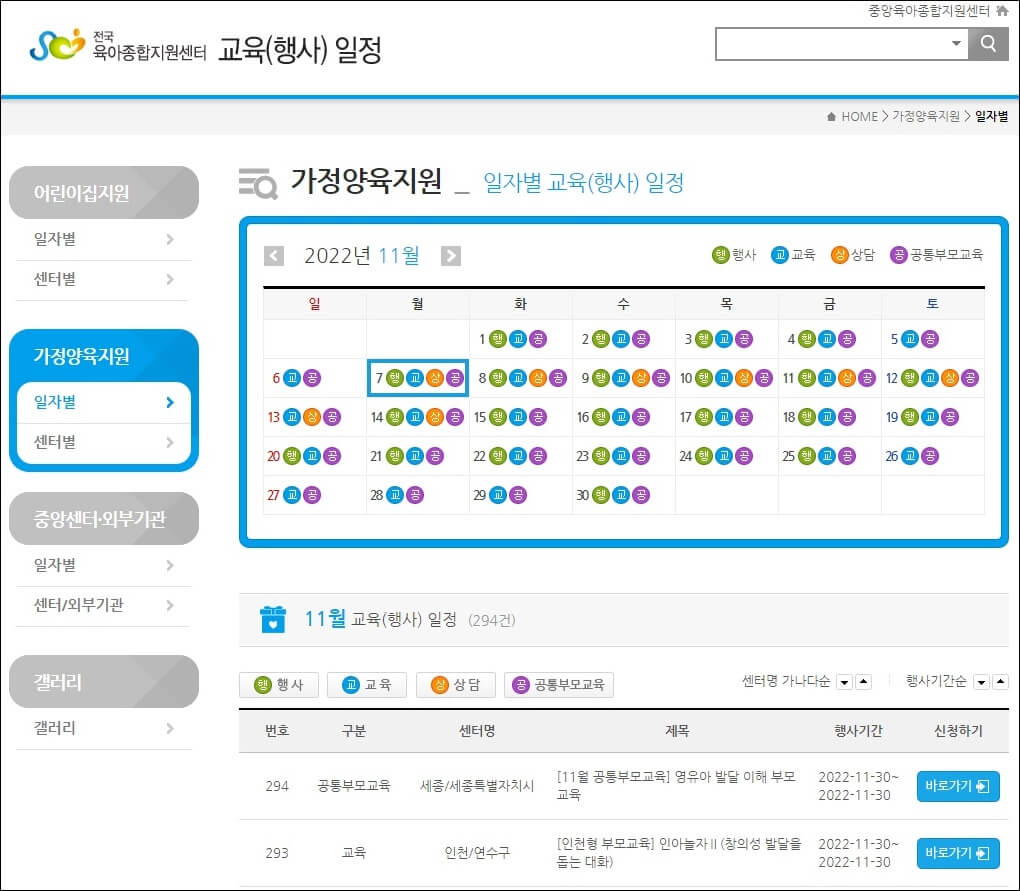The image size is (1020, 891).
Task: Click the 공 parent-education icon on November 30
Action: point(640,494)
